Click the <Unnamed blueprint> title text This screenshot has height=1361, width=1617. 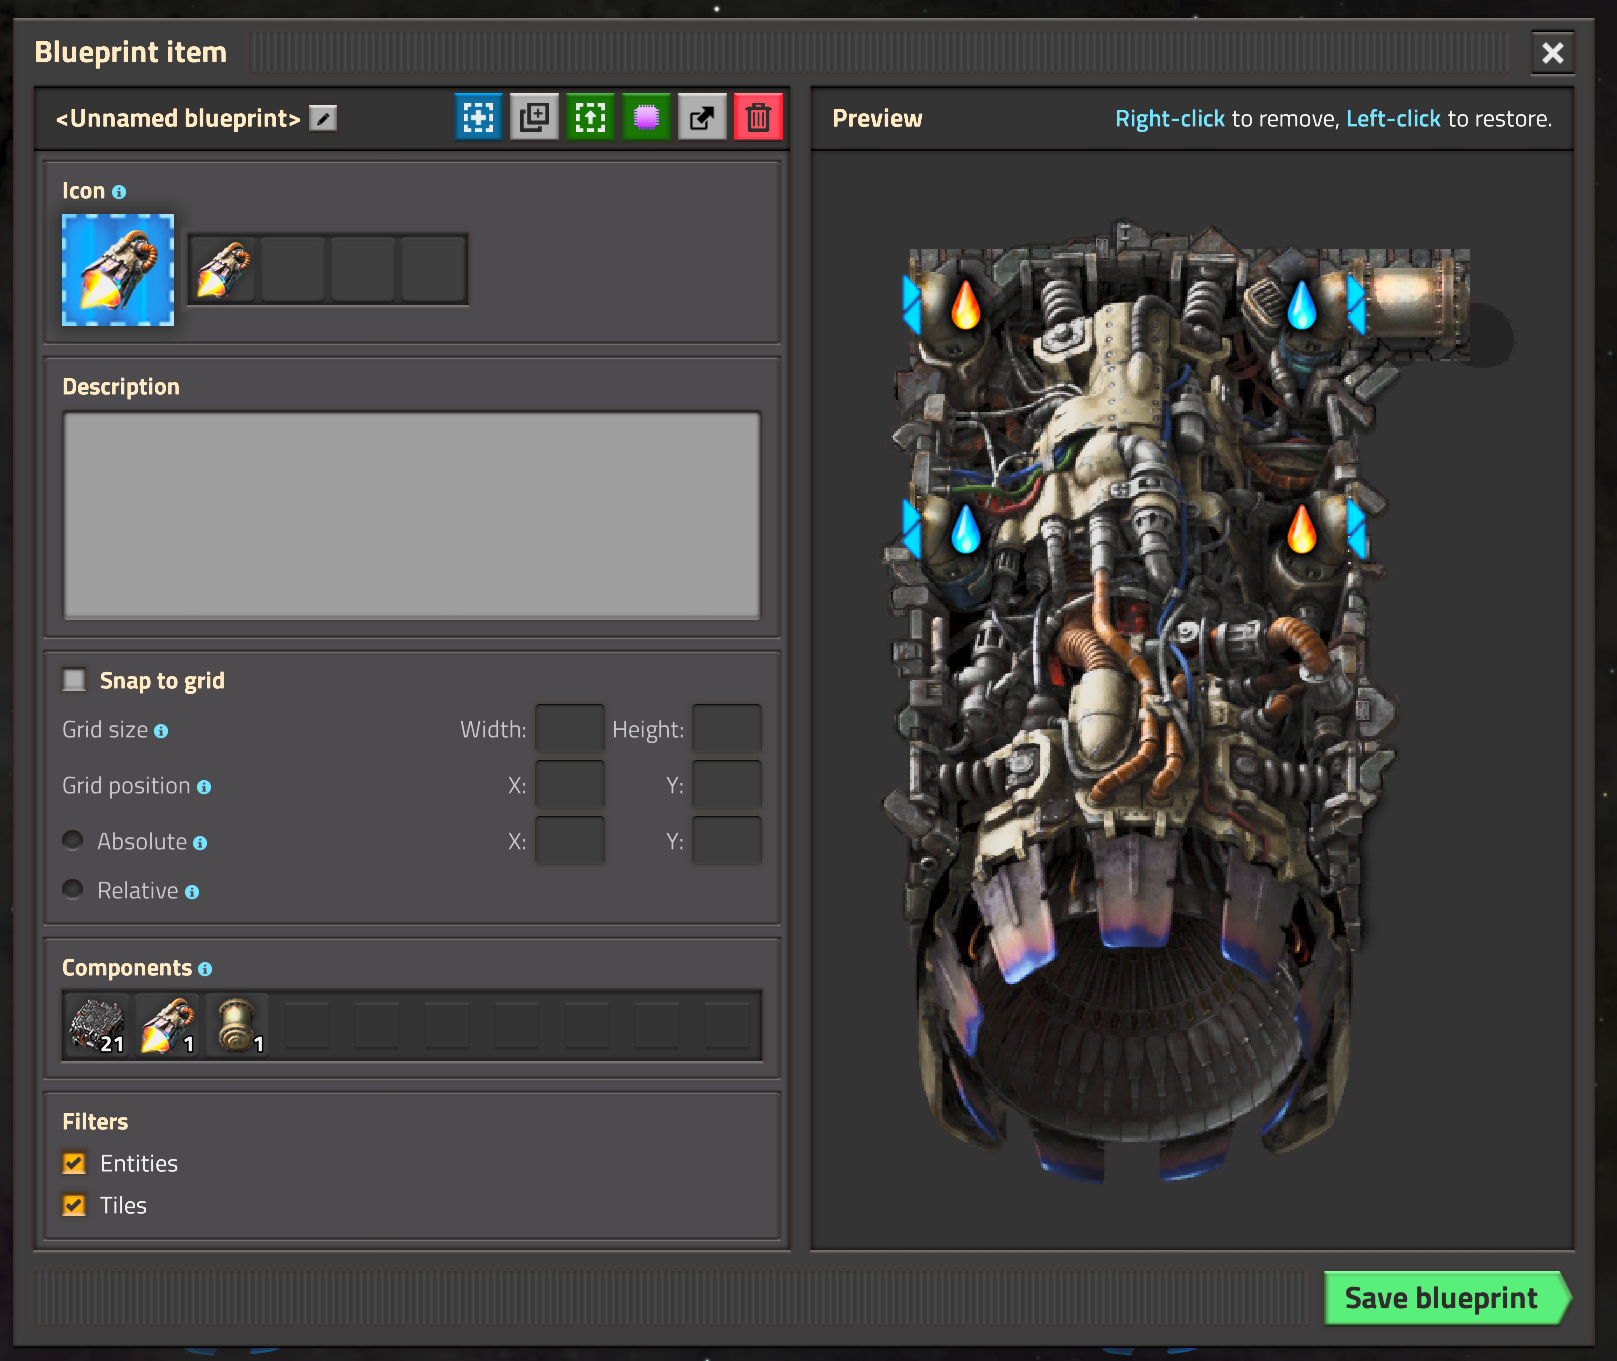pyautogui.click(x=178, y=119)
